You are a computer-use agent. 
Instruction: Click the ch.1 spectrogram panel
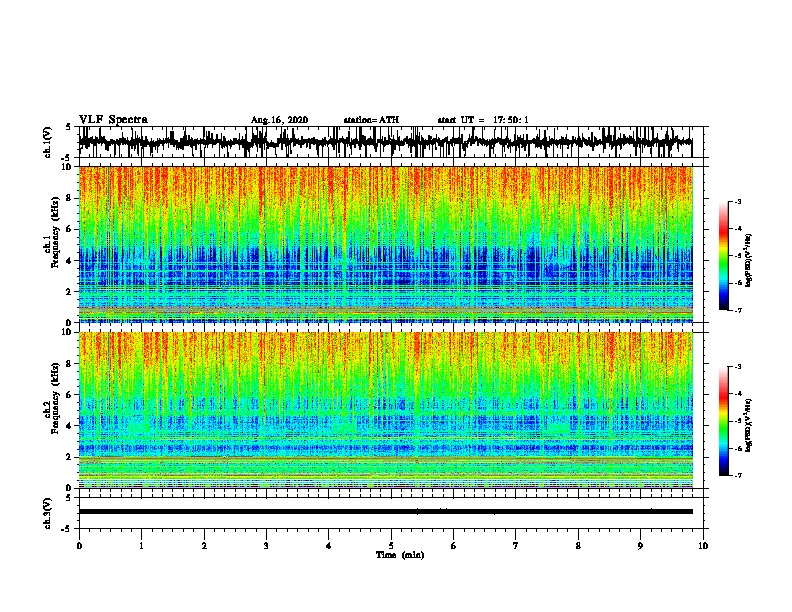coord(385,244)
